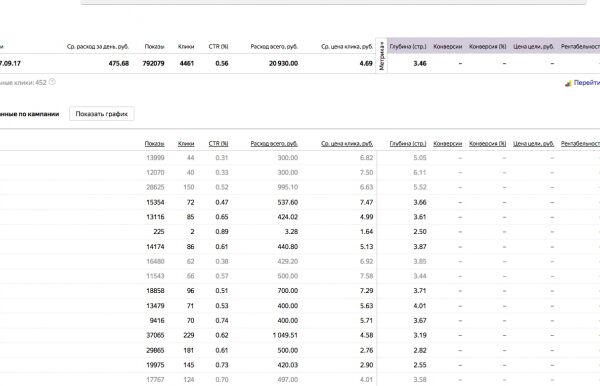This screenshot has width=600, height=386.
Task: Select impressions cell 18858
Action: click(155, 291)
